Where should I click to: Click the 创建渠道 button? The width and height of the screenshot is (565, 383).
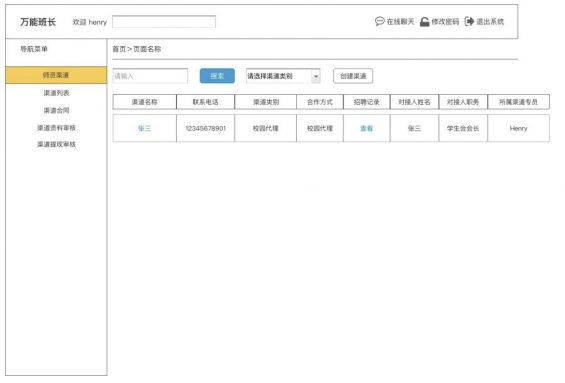[x=353, y=76]
